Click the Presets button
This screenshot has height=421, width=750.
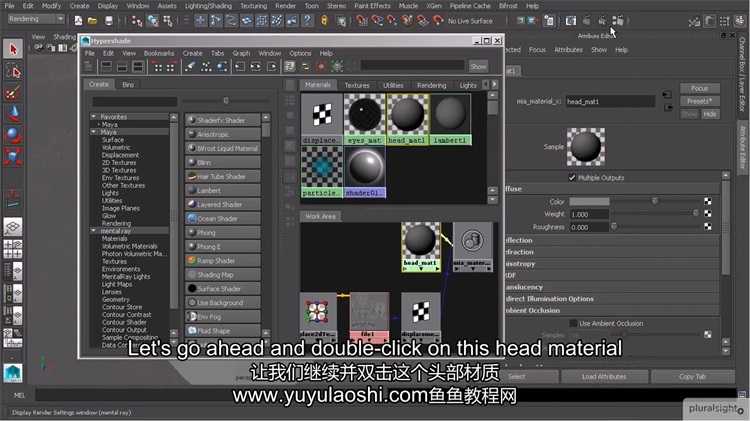coord(699,101)
